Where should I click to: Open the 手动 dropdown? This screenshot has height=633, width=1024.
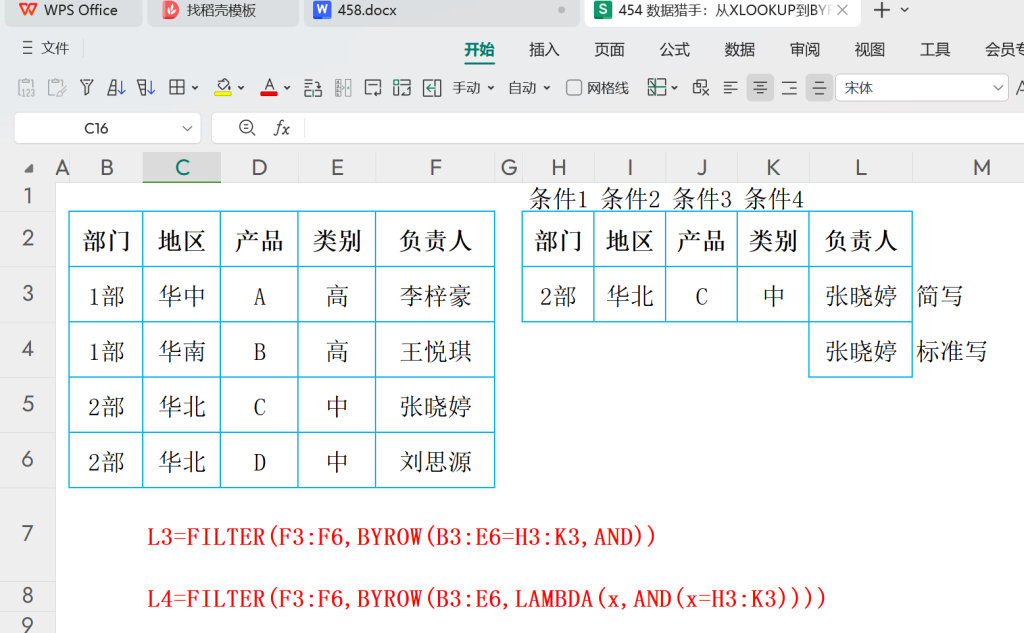click(473, 88)
